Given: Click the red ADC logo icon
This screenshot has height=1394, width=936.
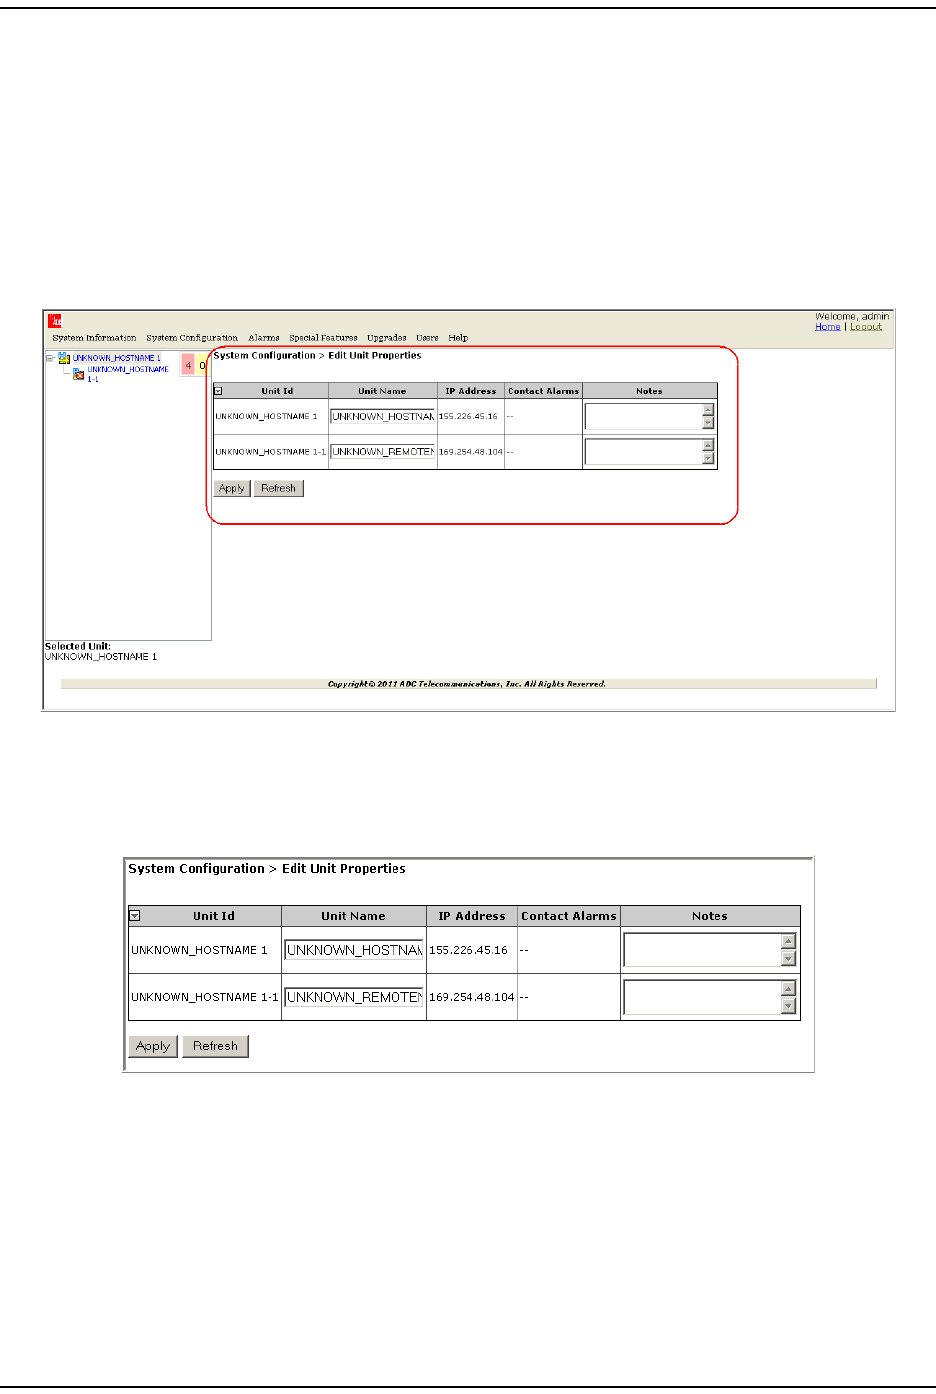Looking at the screenshot, I should click(56, 321).
